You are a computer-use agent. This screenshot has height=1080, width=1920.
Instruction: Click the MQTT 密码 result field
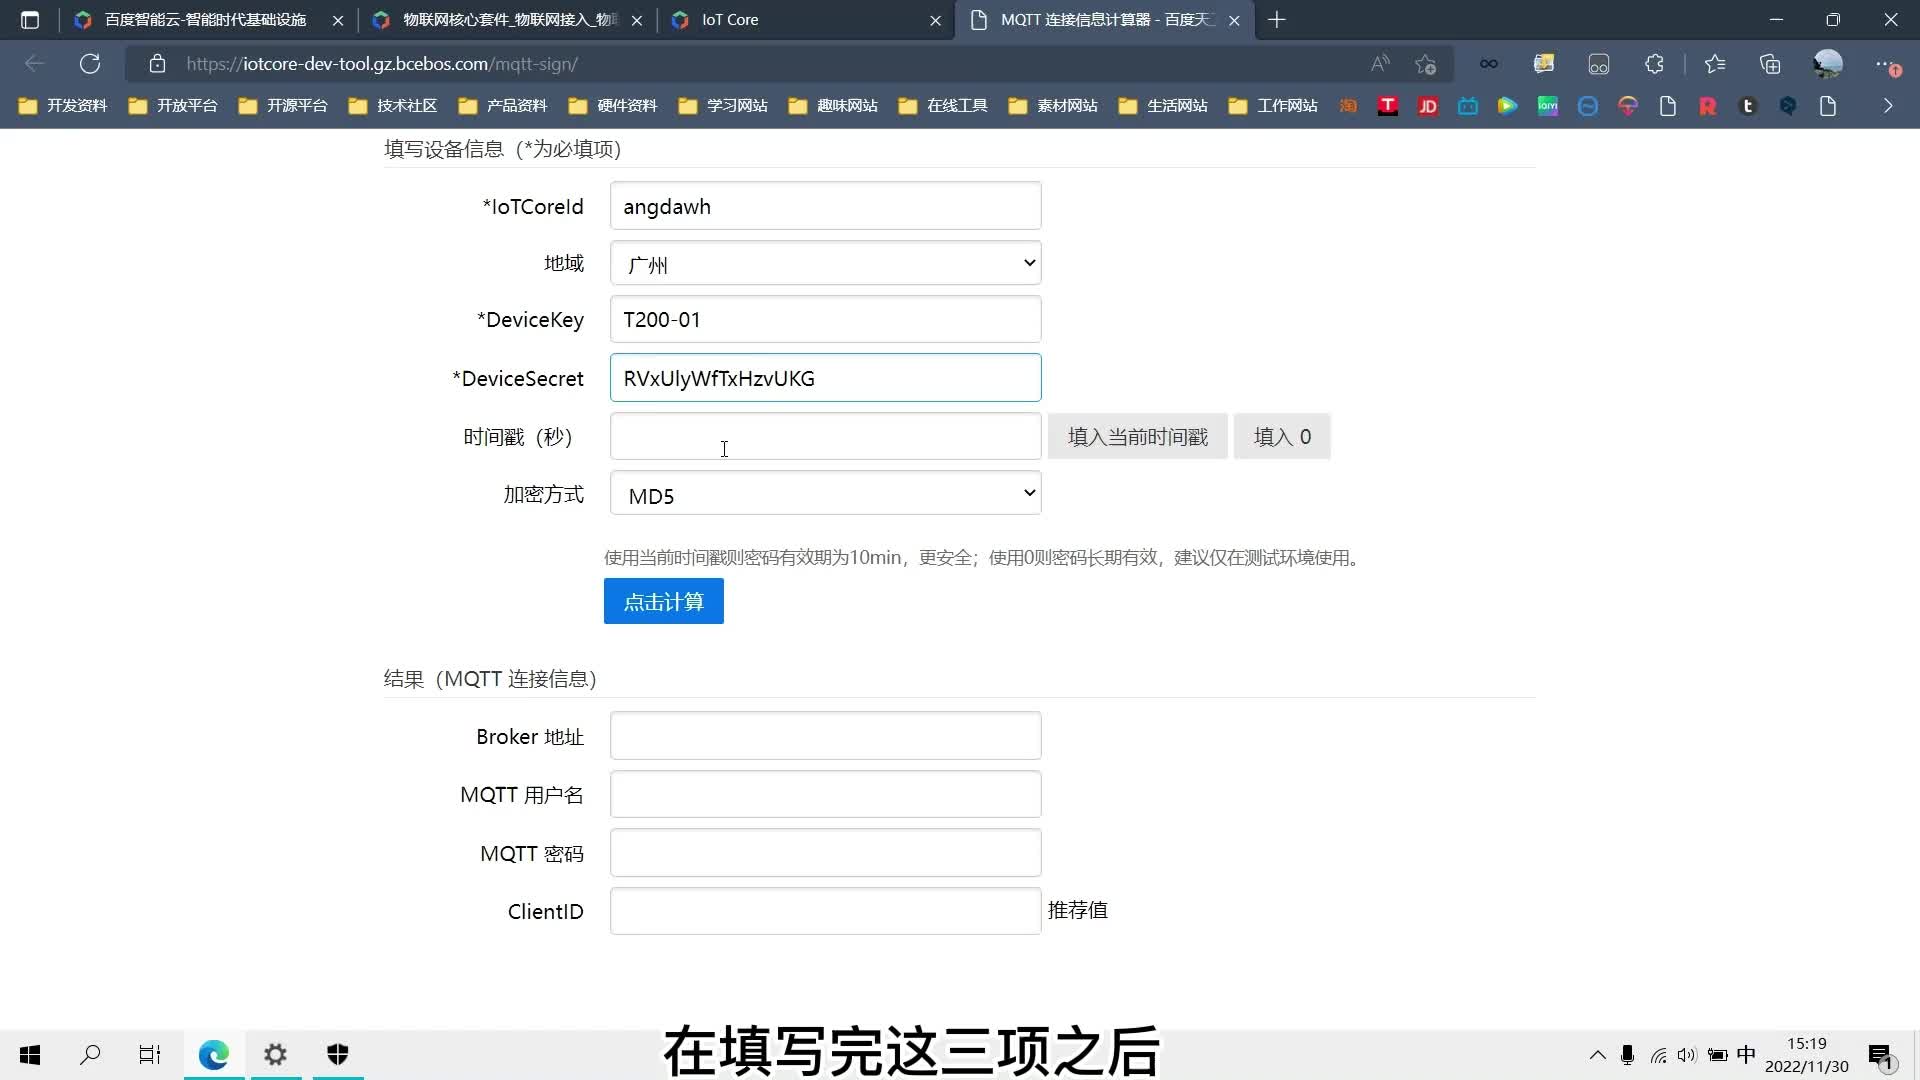tap(825, 853)
